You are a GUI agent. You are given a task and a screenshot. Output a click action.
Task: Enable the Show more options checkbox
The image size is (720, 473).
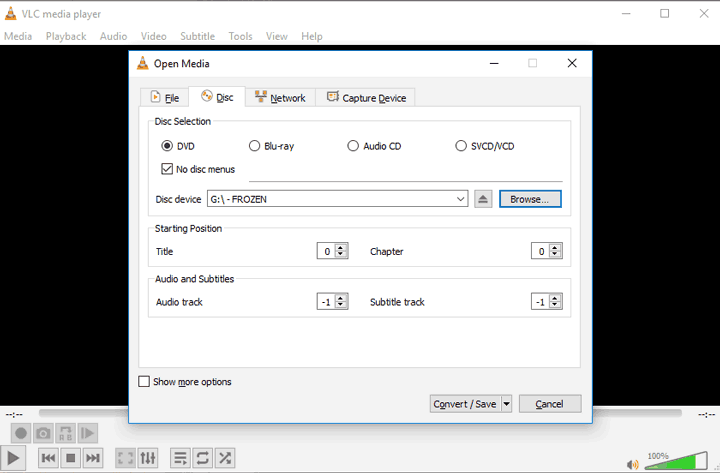pyautogui.click(x=144, y=382)
